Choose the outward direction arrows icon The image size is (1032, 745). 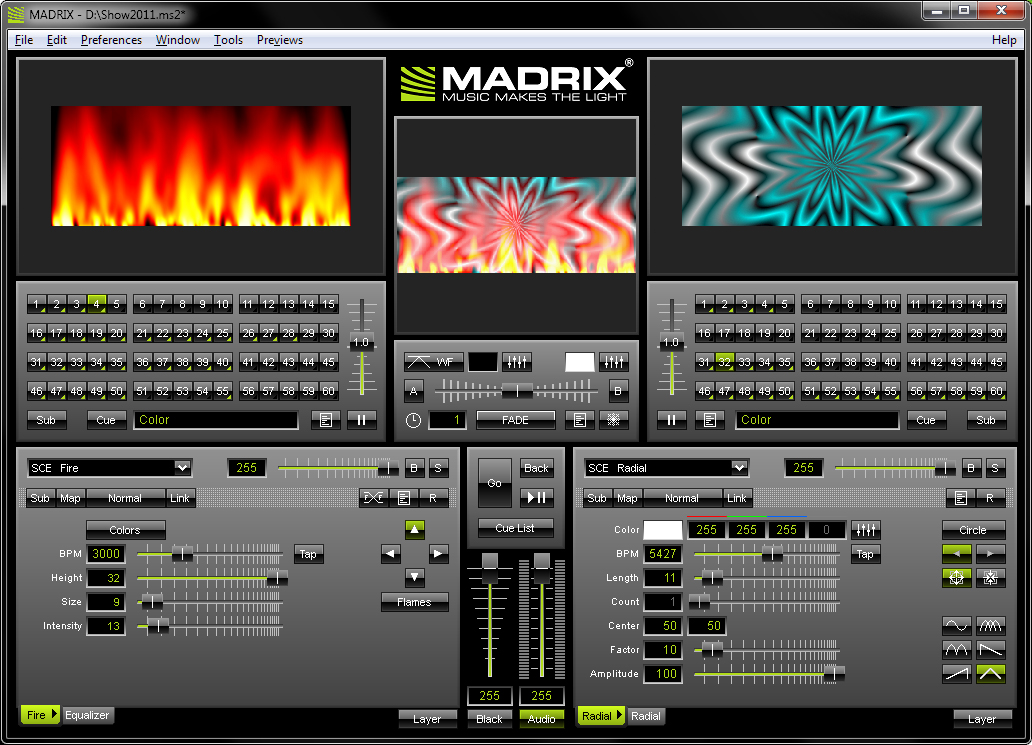pyautogui.click(x=956, y=578)
